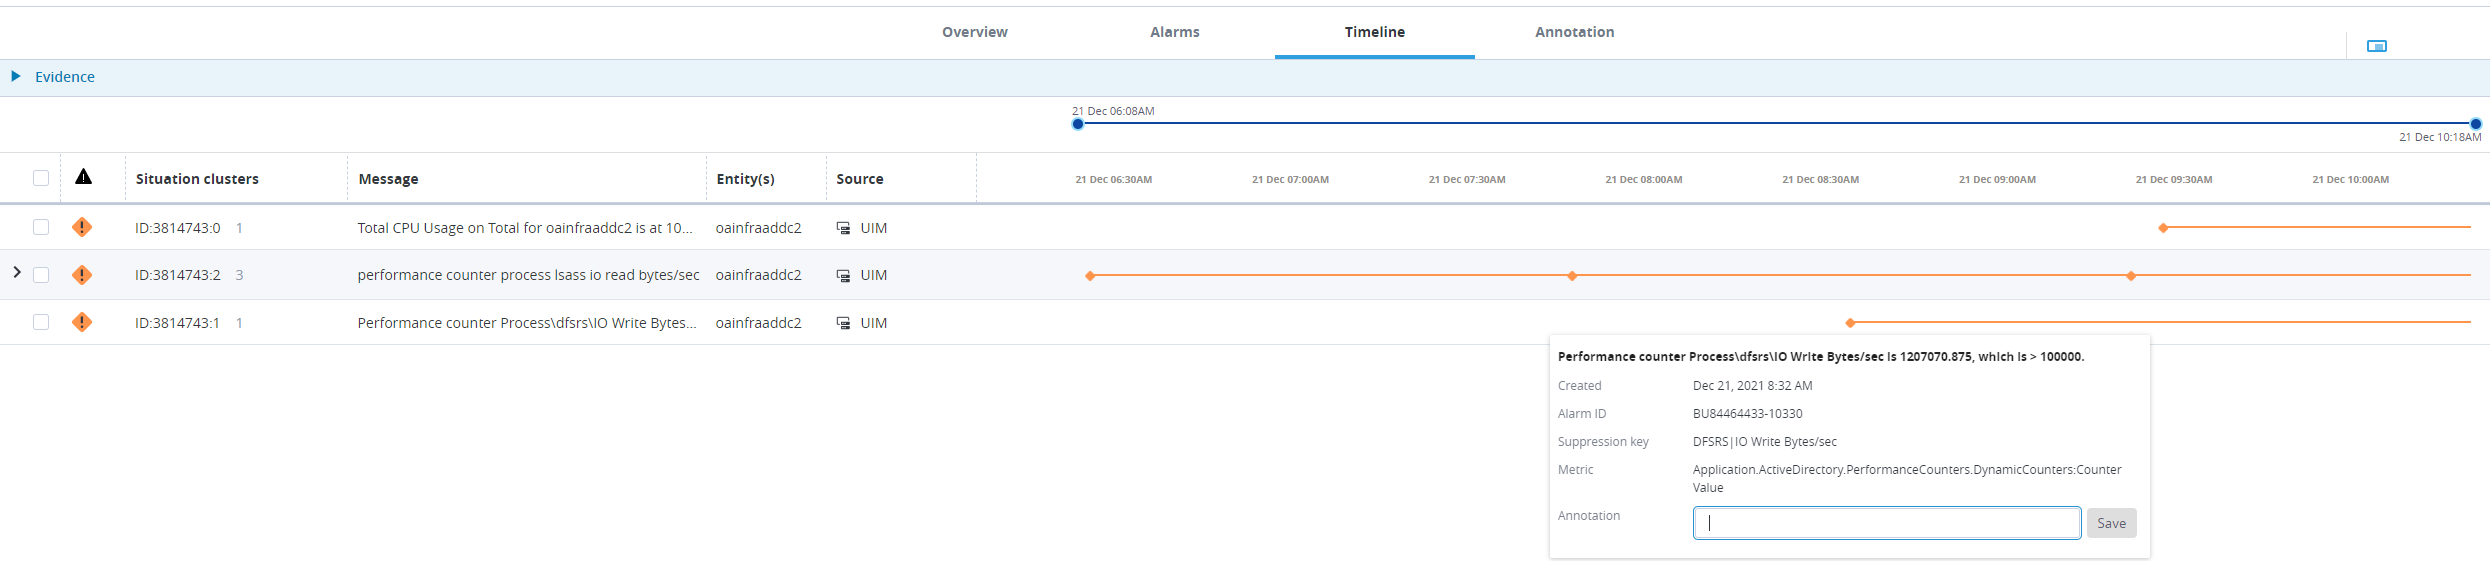Select the checkbox for cluster ID:3814743:0
Image resolution: width=2490 pixels, height=561 pixels.
coord(41,227)
